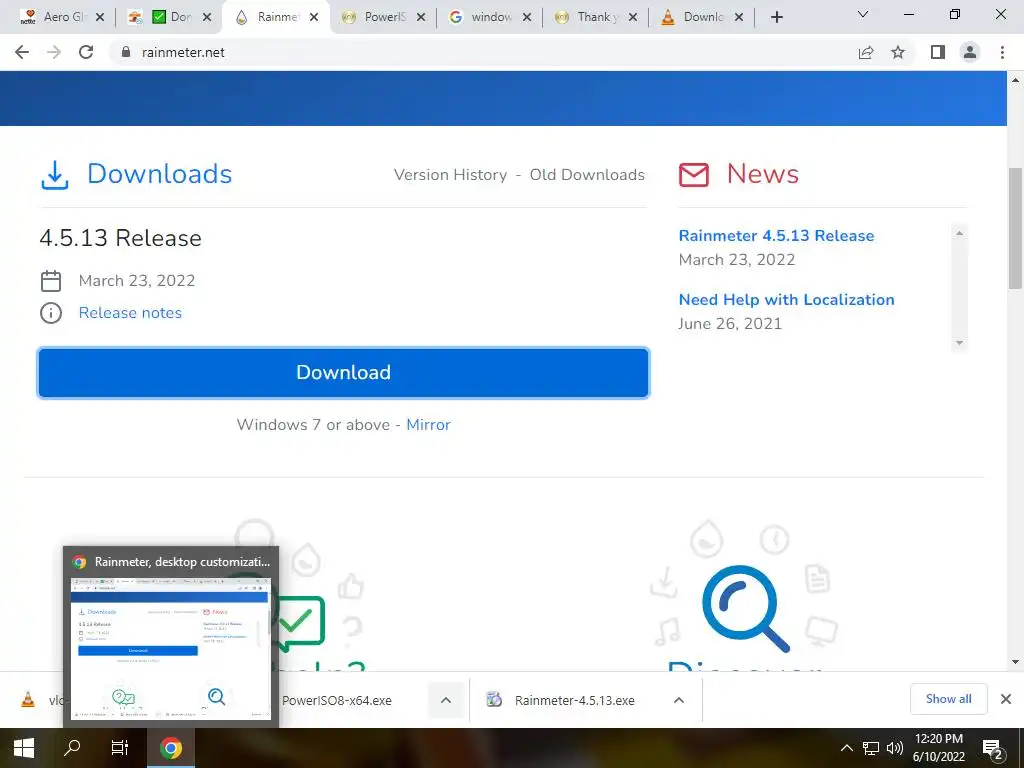The image size is (1024, 768).
Task: Open the Mirror download link
Action: click(x=428, y=424)
